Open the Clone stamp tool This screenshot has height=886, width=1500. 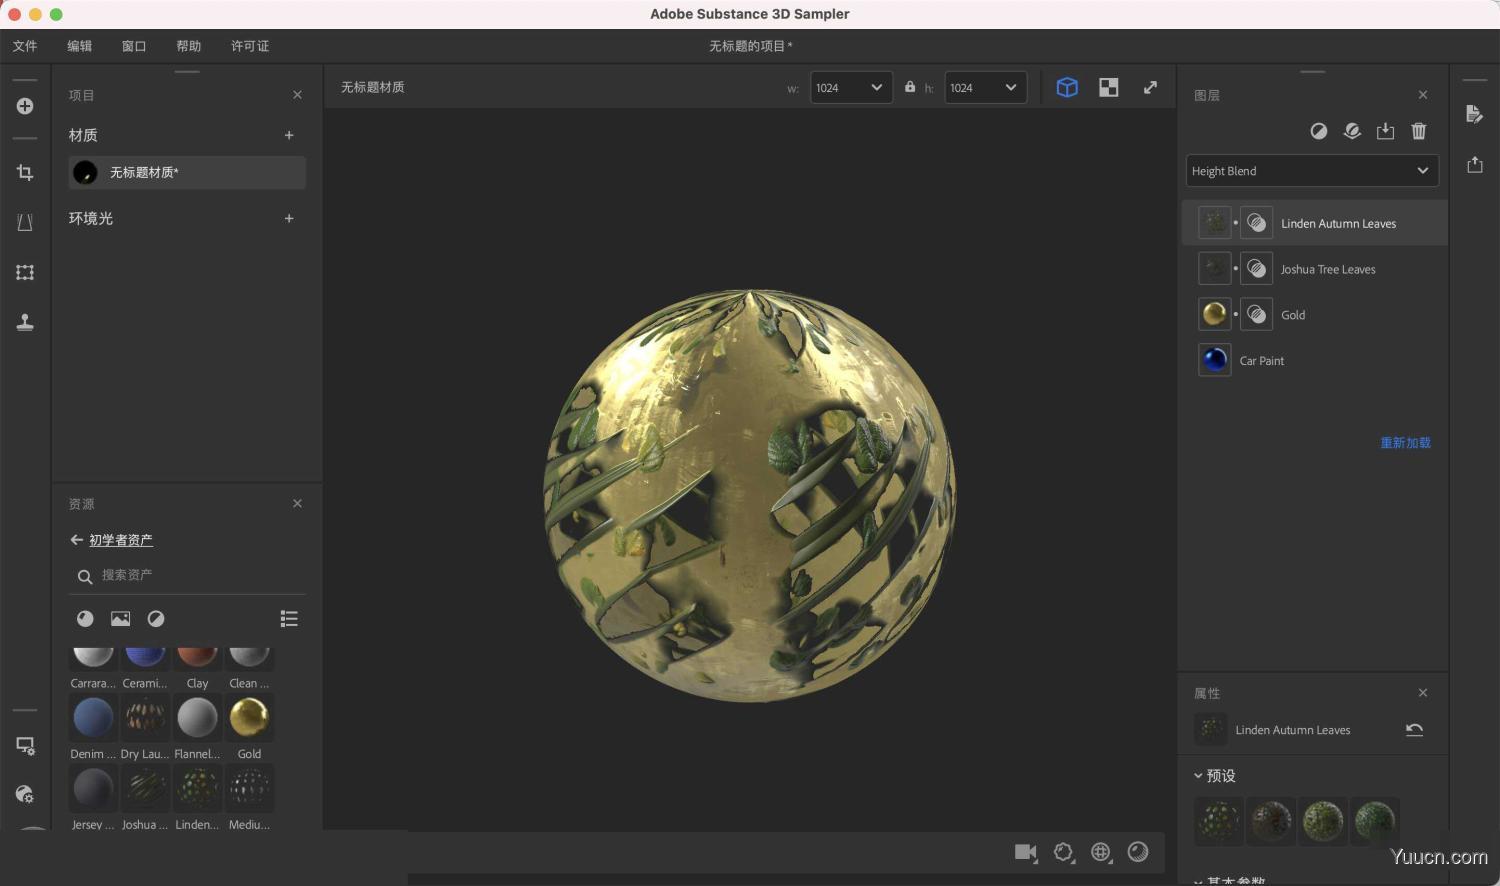tap(25, 322)
